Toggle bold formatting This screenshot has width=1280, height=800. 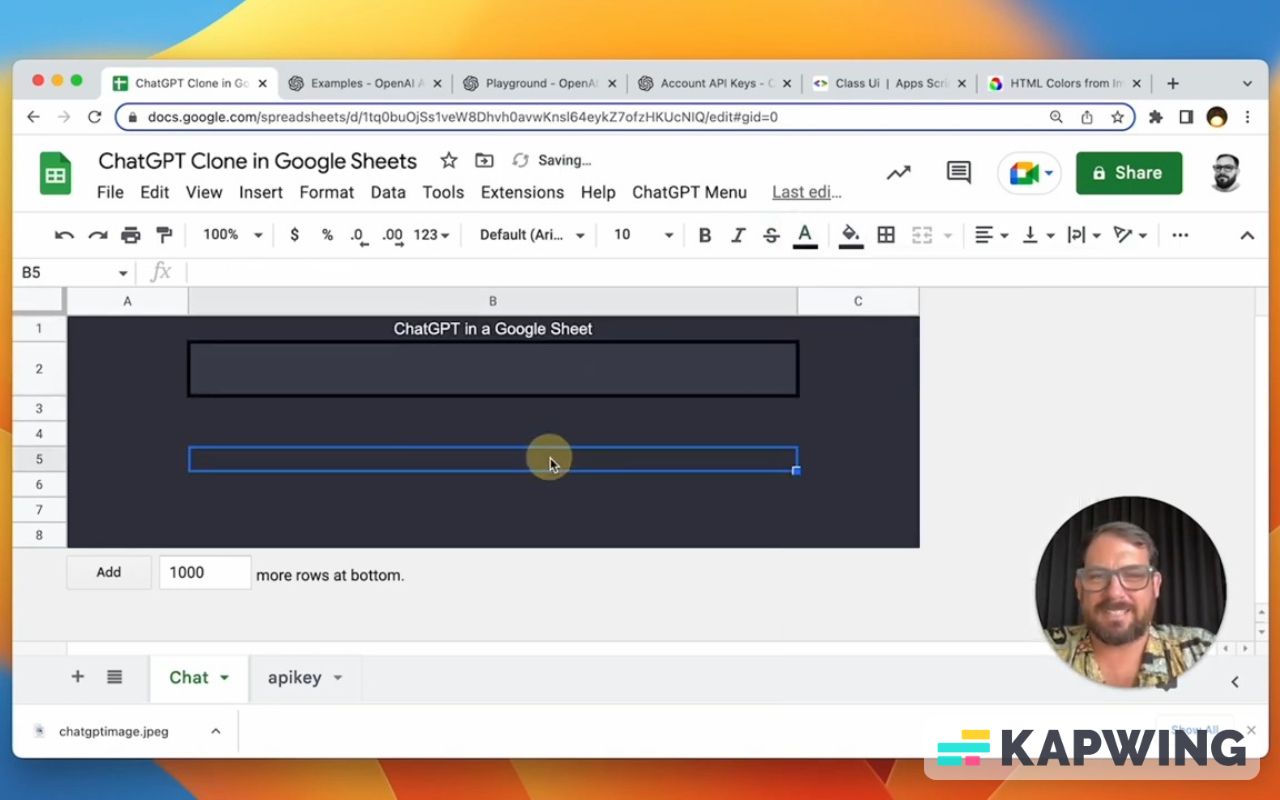tap(705, 235)
